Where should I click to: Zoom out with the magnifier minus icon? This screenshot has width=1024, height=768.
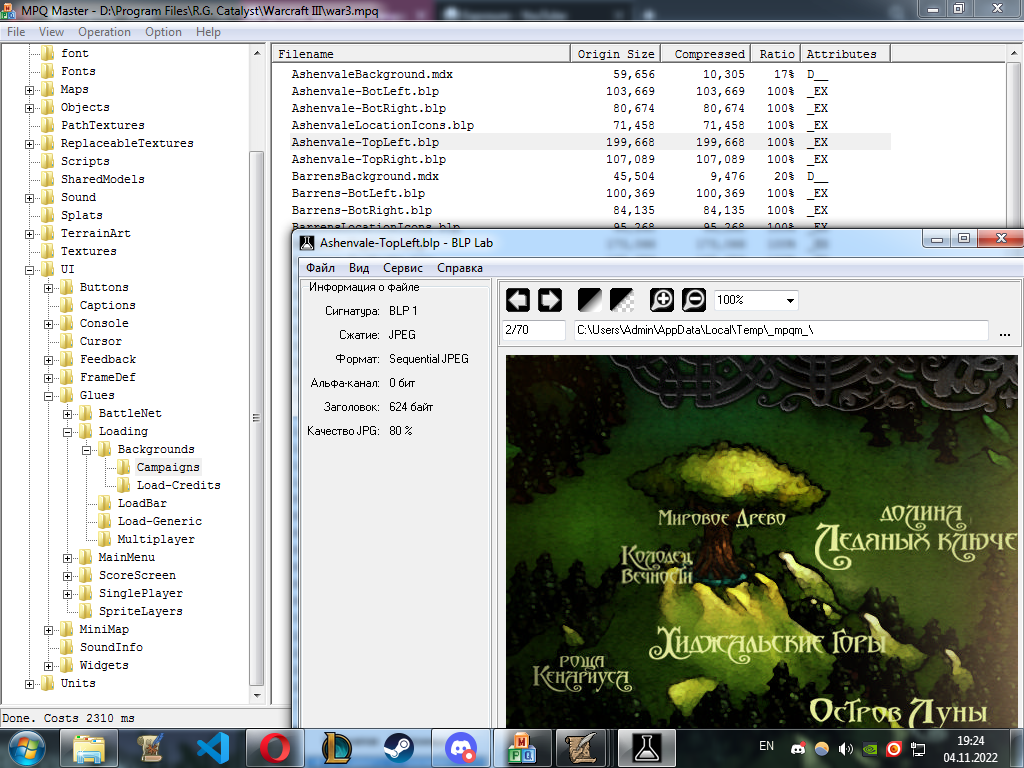694,300
